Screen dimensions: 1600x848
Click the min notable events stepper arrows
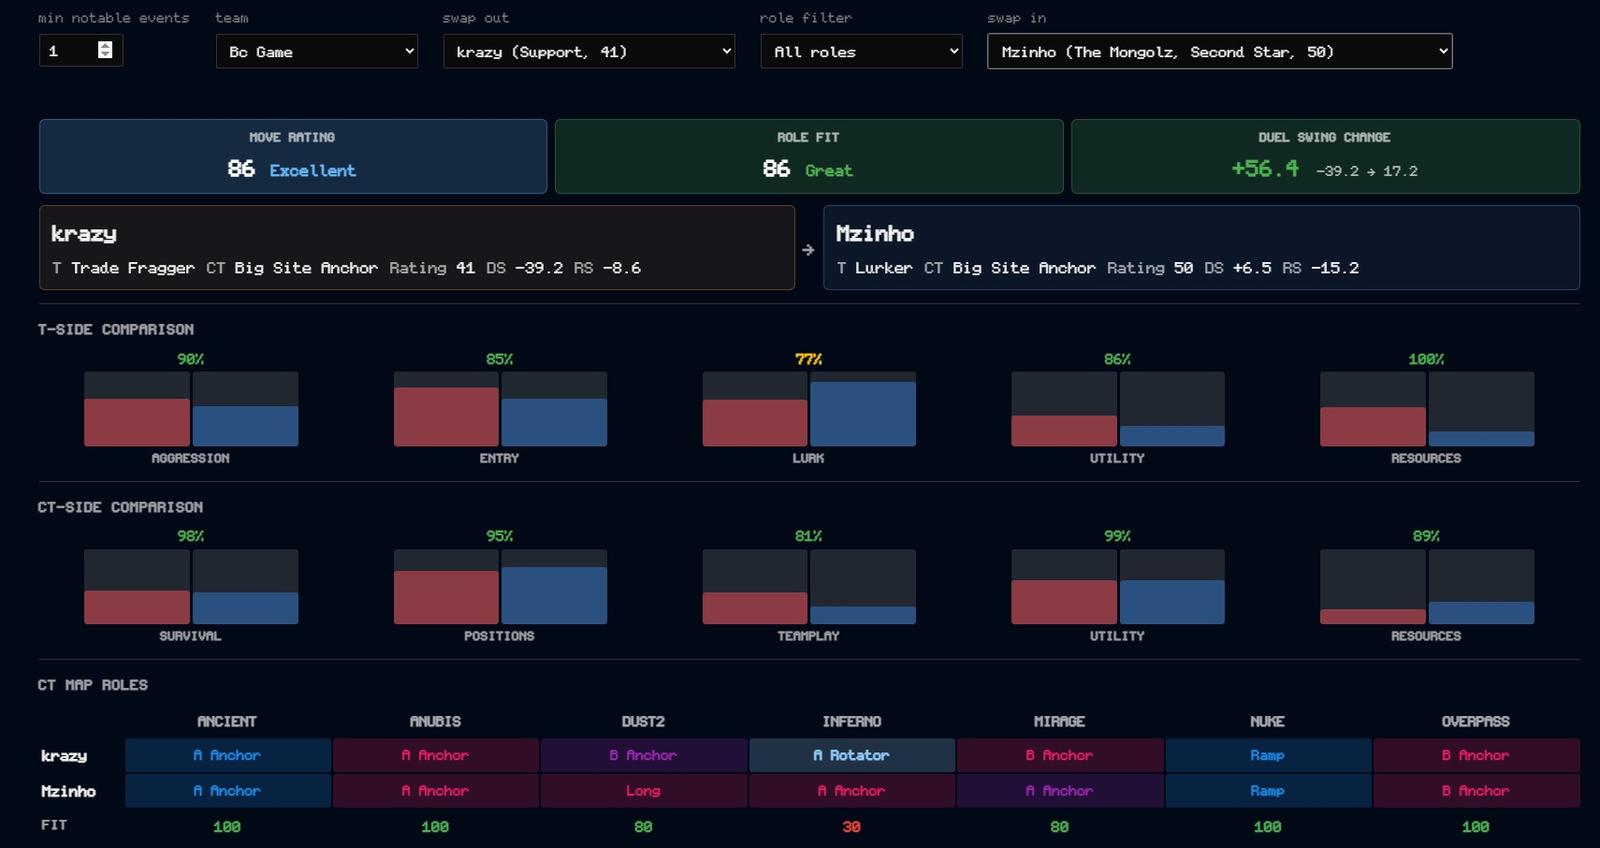105,50
